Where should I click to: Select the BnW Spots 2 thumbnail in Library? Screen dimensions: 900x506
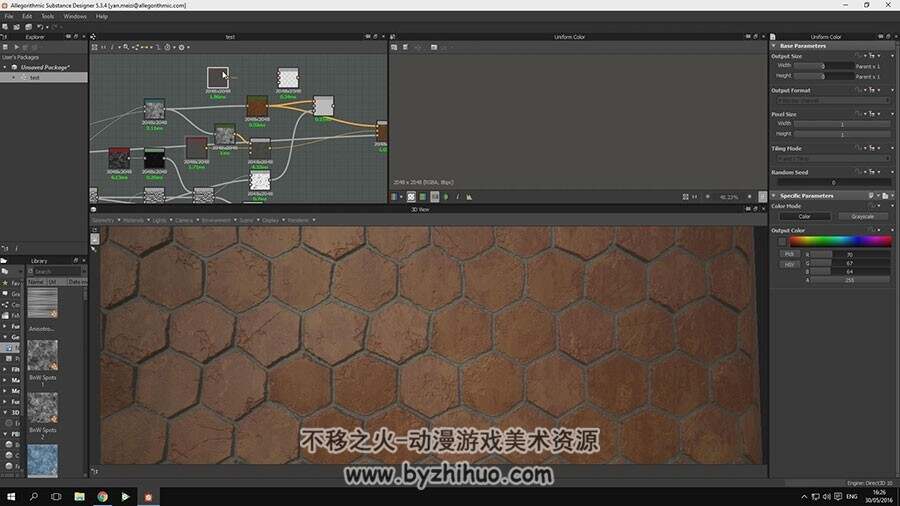tap(42, 407)
